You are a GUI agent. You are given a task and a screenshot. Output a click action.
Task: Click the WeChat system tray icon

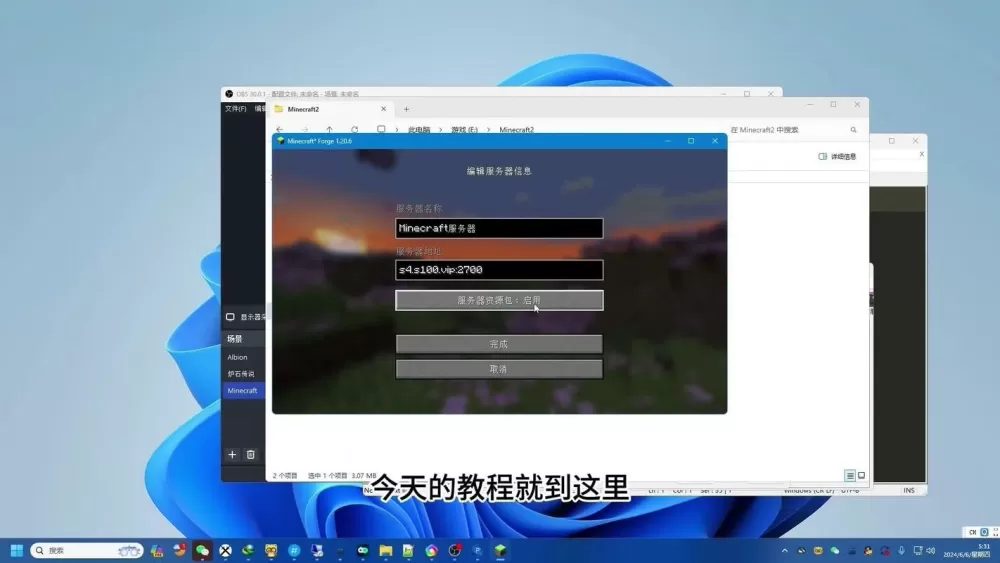834,550
